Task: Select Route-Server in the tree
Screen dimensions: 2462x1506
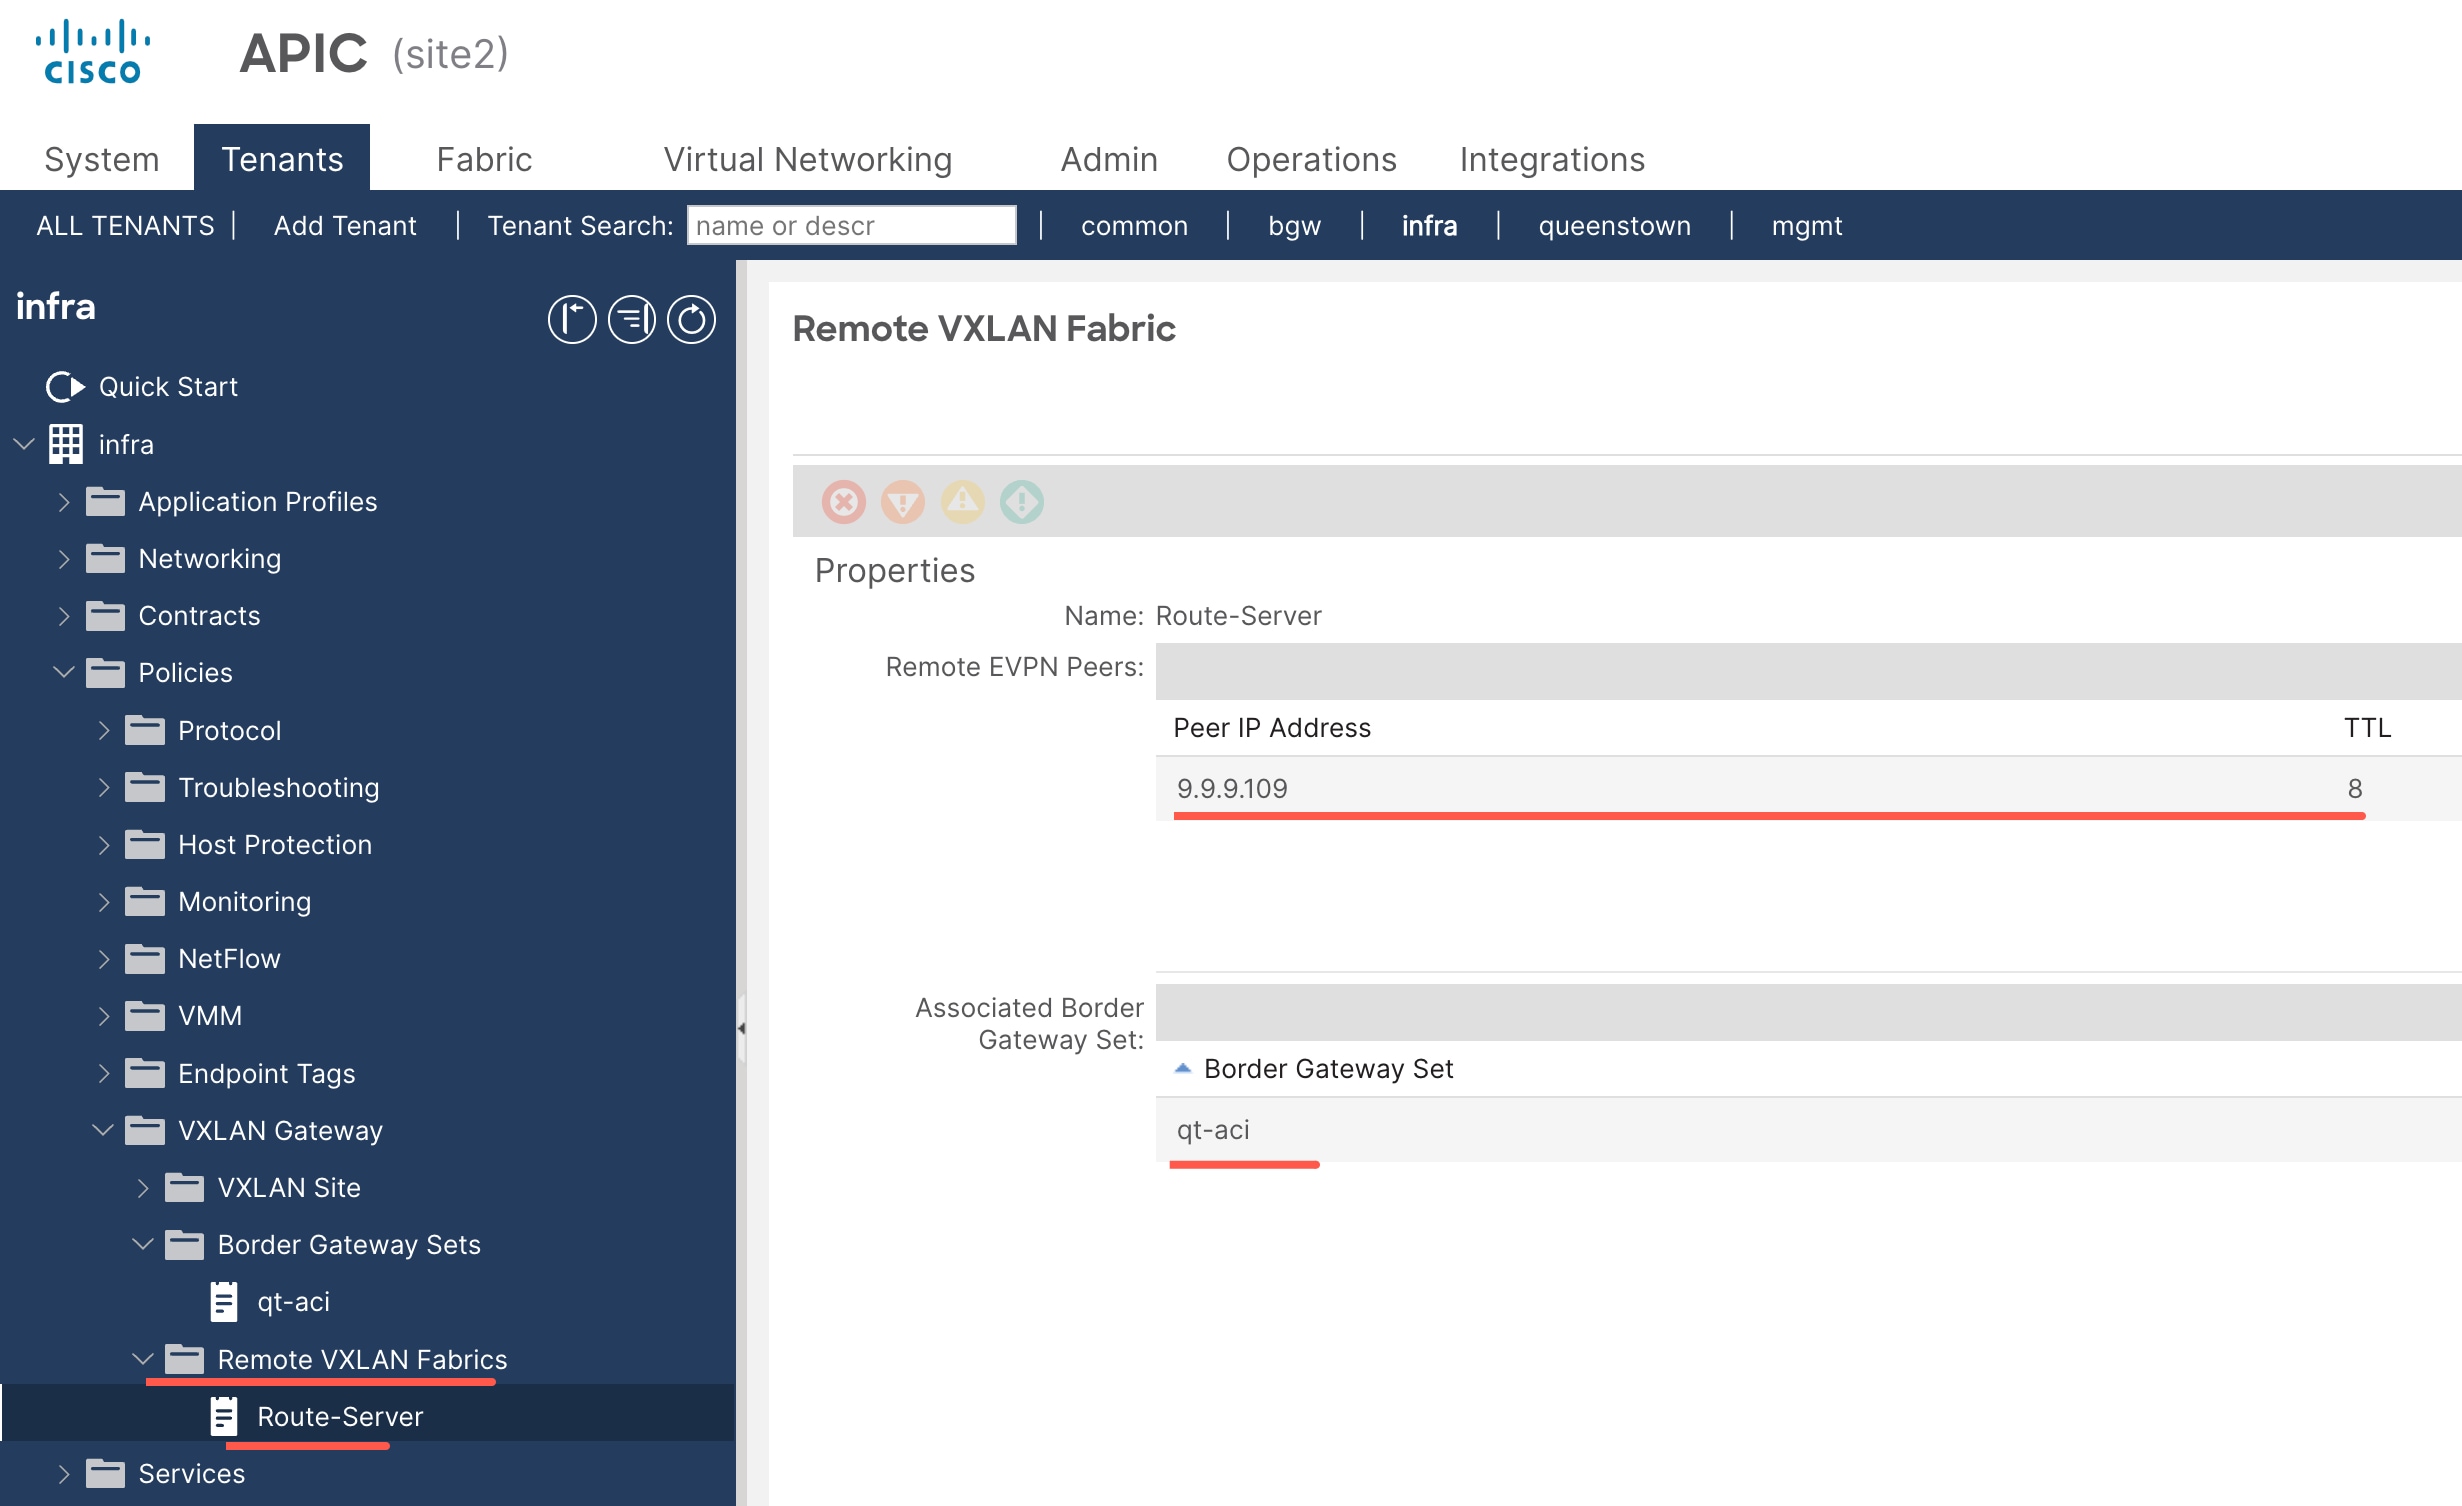Action: tap(340, 1416)
